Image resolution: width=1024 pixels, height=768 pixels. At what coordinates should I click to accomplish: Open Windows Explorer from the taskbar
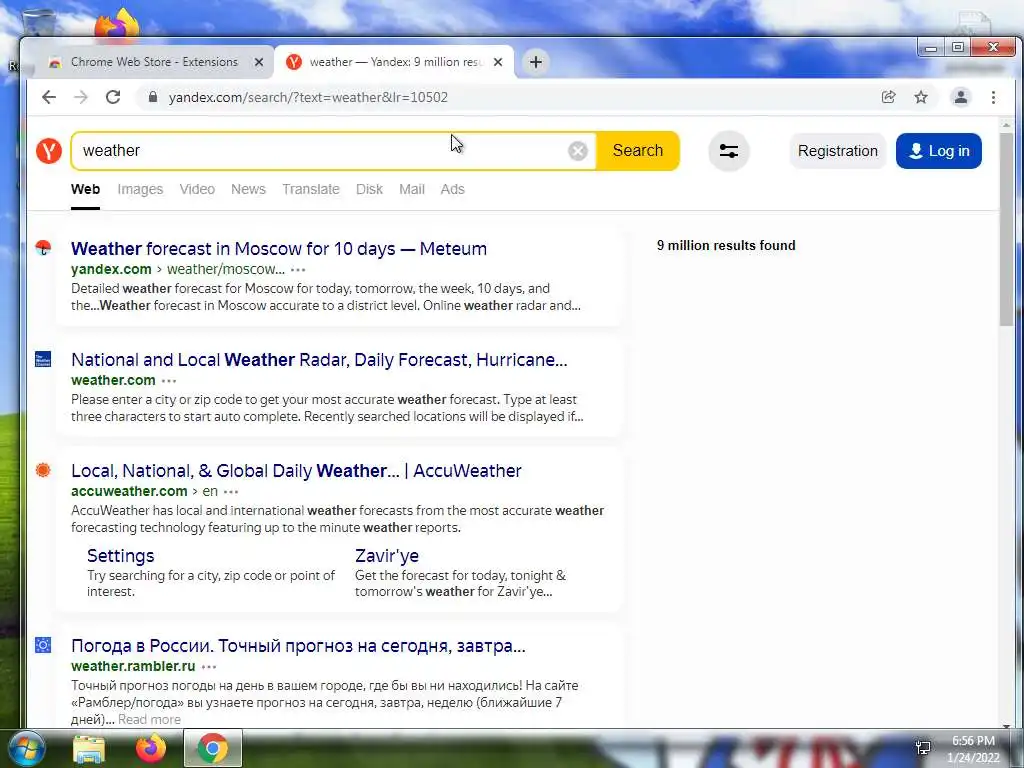[x=89, y=748]
